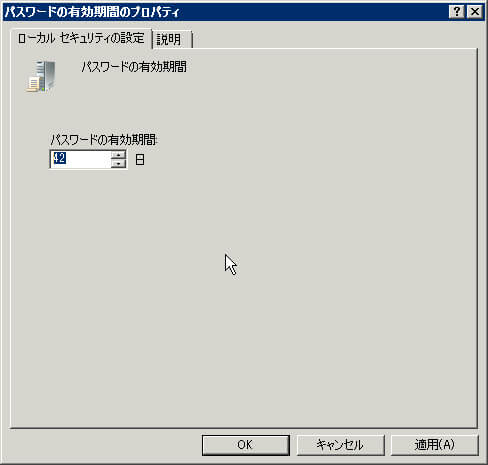Click the パスワードの有効期間 heading beside the icon
This screenshot has height=465, width=488.
tap(134, 67)
